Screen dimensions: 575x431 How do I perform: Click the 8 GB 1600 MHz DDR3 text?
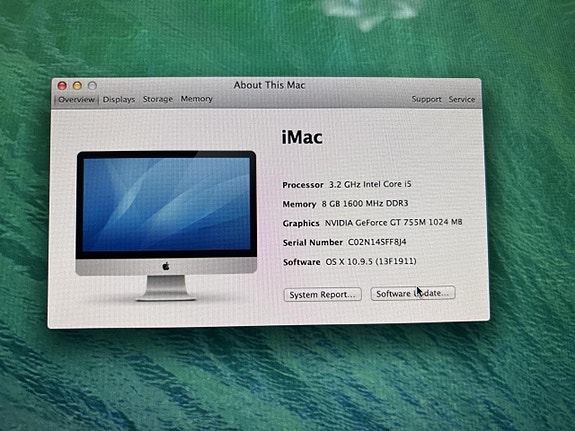click(365, 204)
